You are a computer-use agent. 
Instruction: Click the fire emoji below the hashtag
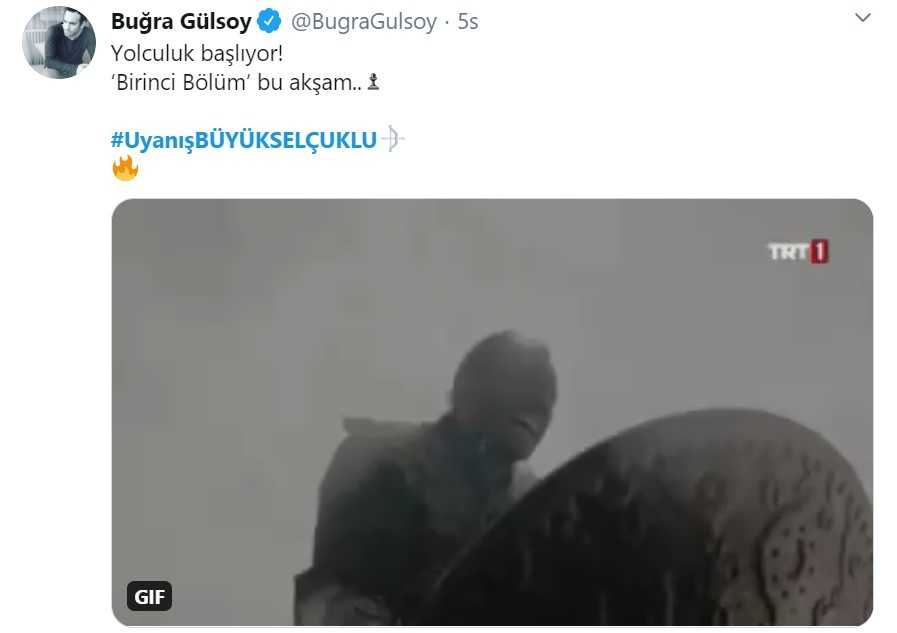125,168
